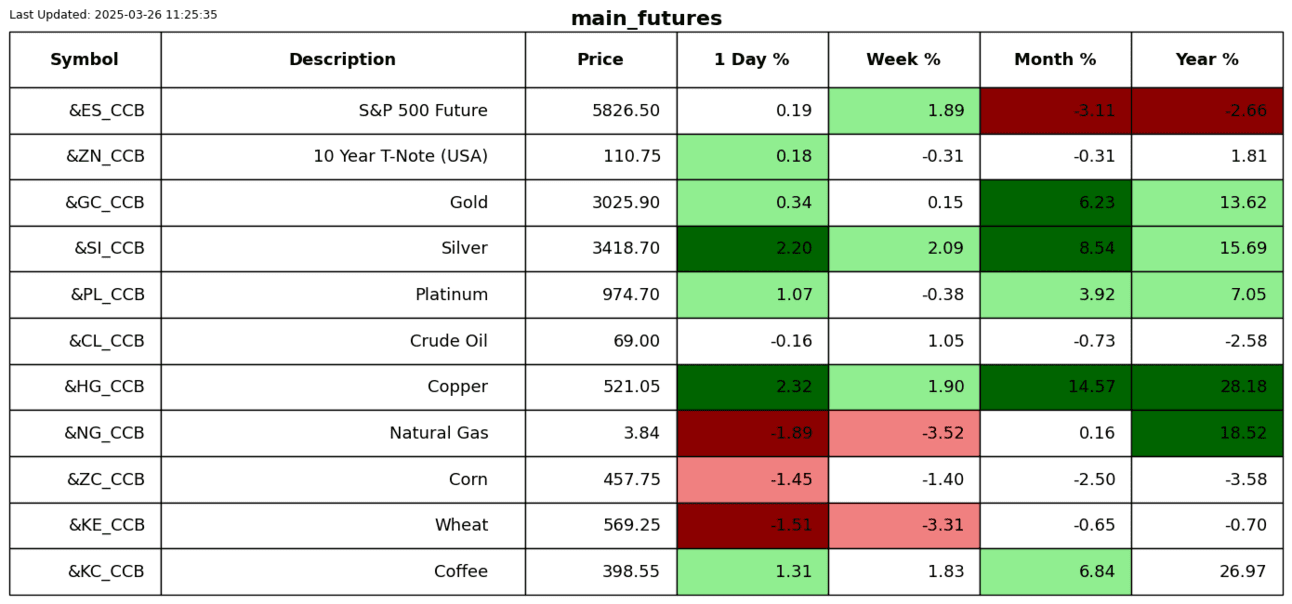Click Natural Gas dark red -1.89 cell
The image size is (1292, 604).
pos(752,433)
